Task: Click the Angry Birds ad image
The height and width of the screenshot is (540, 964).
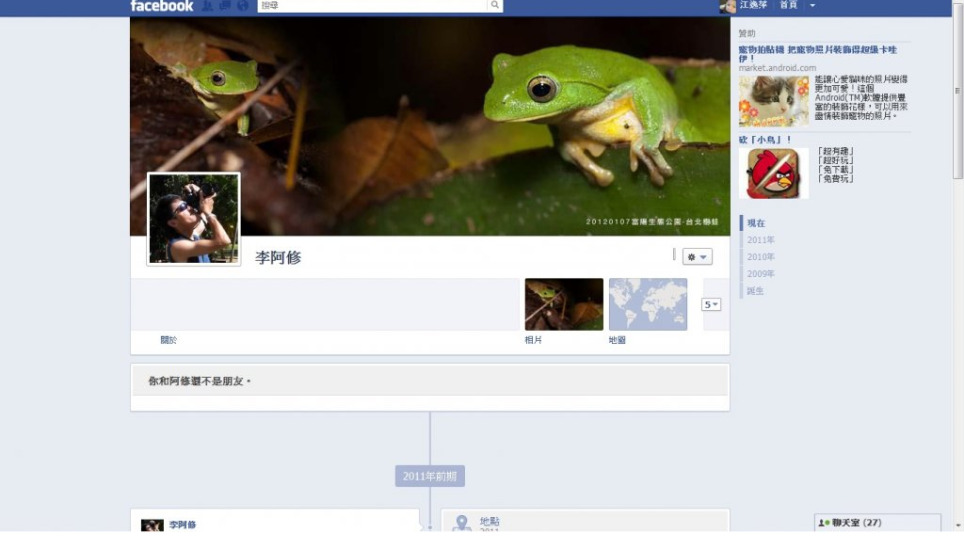Action: click(773, 173)
